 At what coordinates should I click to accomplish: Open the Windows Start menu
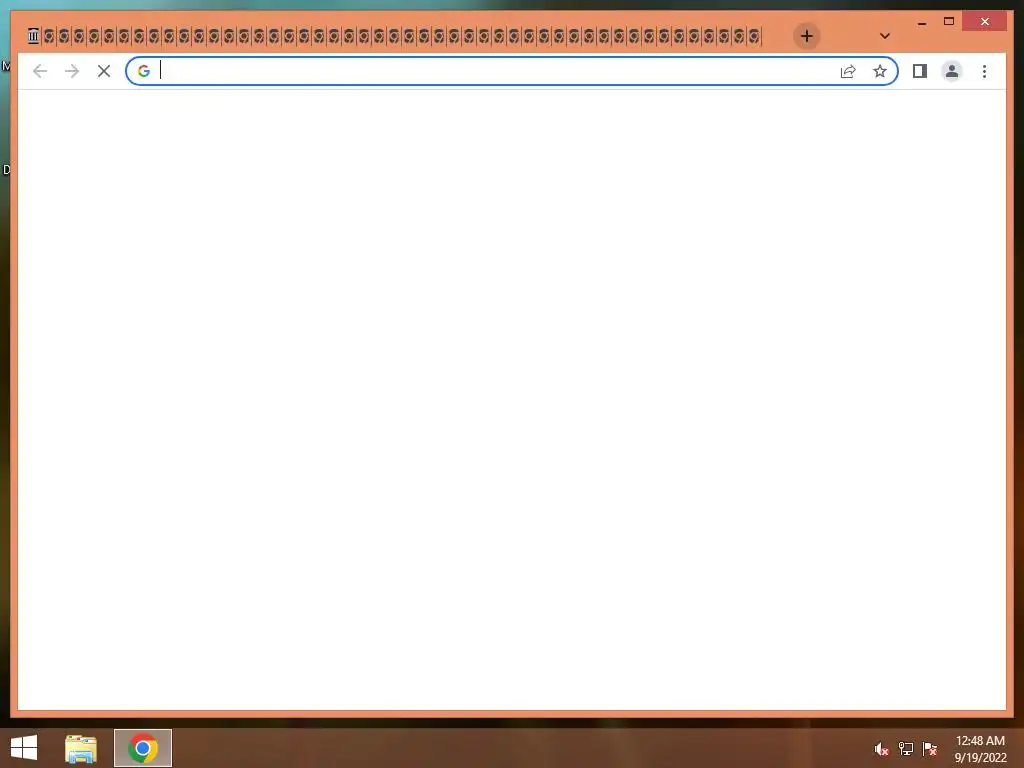pos(24,748)
